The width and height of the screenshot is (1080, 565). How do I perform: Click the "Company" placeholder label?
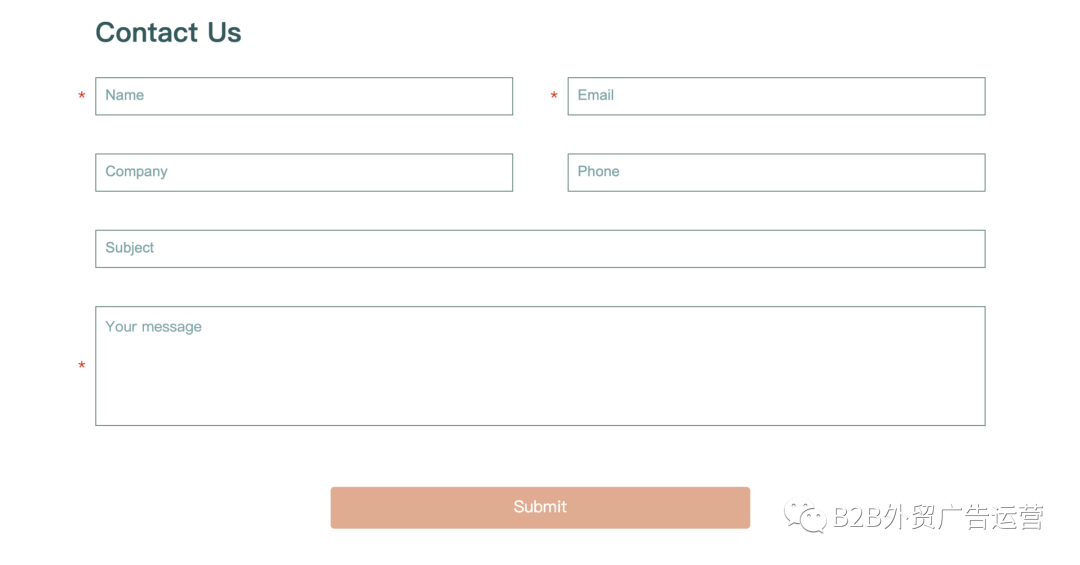[x=136, y=172]
